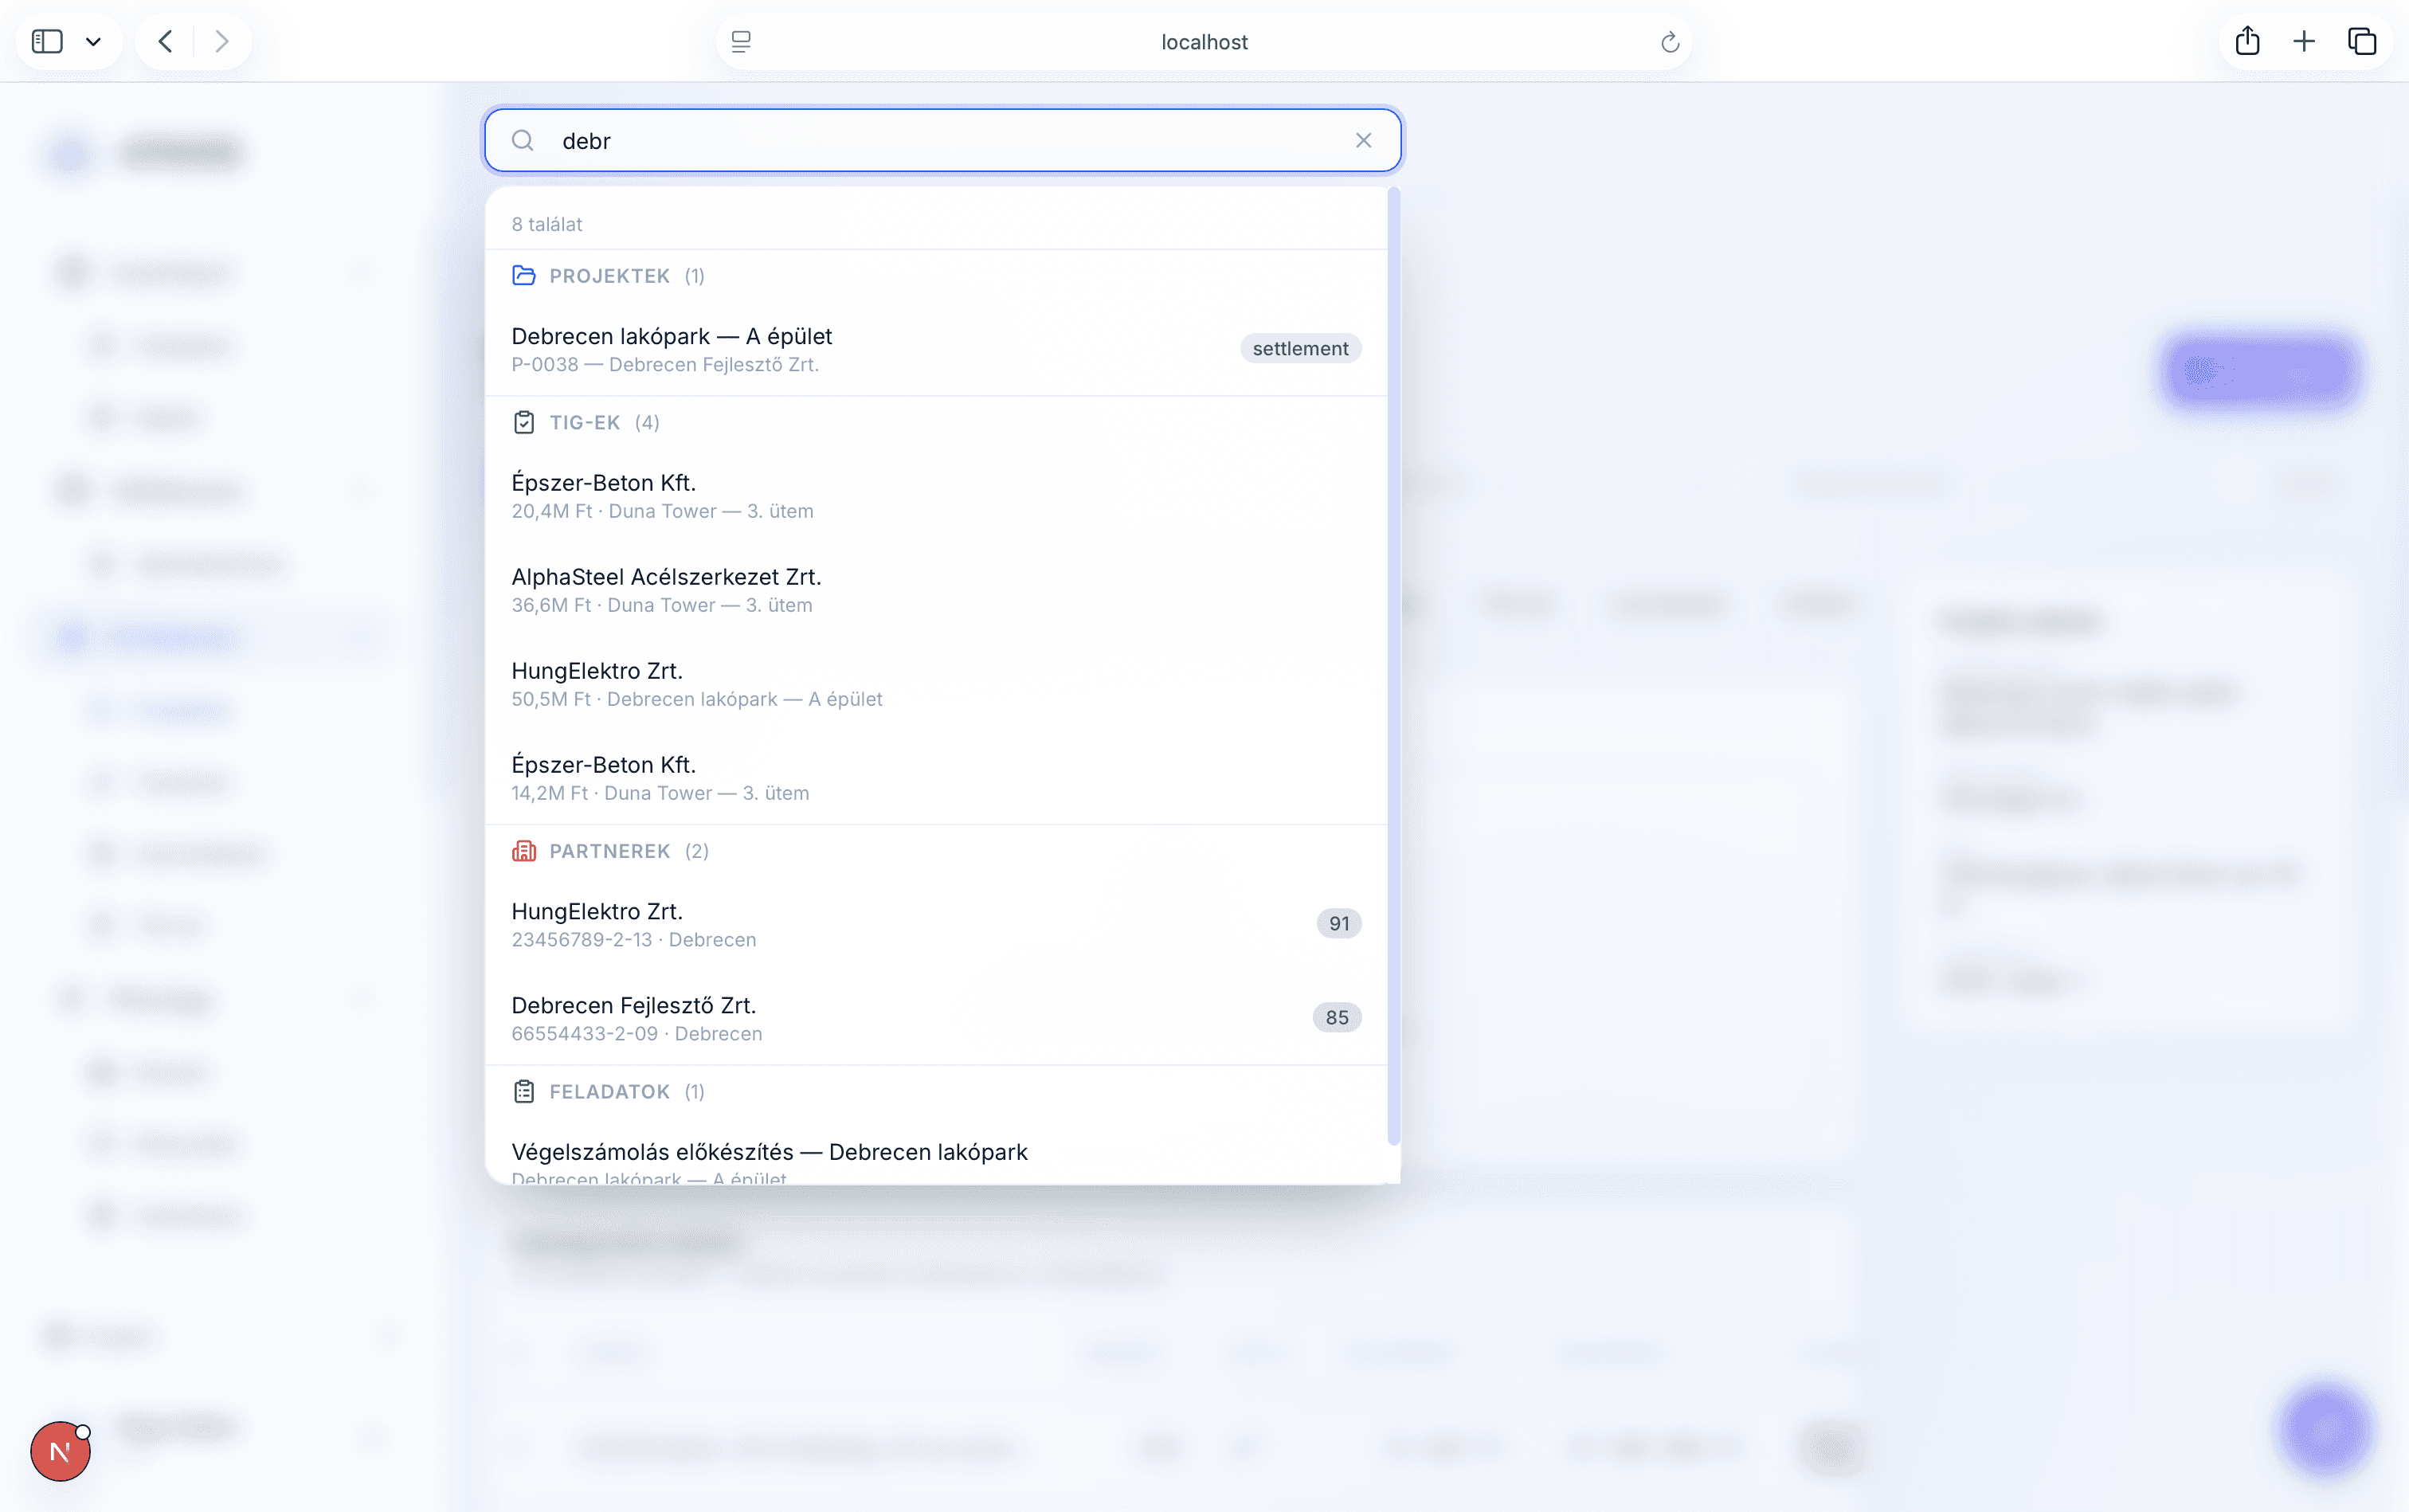Viewport: 2409px width, 1512px height.
Task: Click the Projektek folder icon
Action: pyautogui.click(x=523, y=275)
